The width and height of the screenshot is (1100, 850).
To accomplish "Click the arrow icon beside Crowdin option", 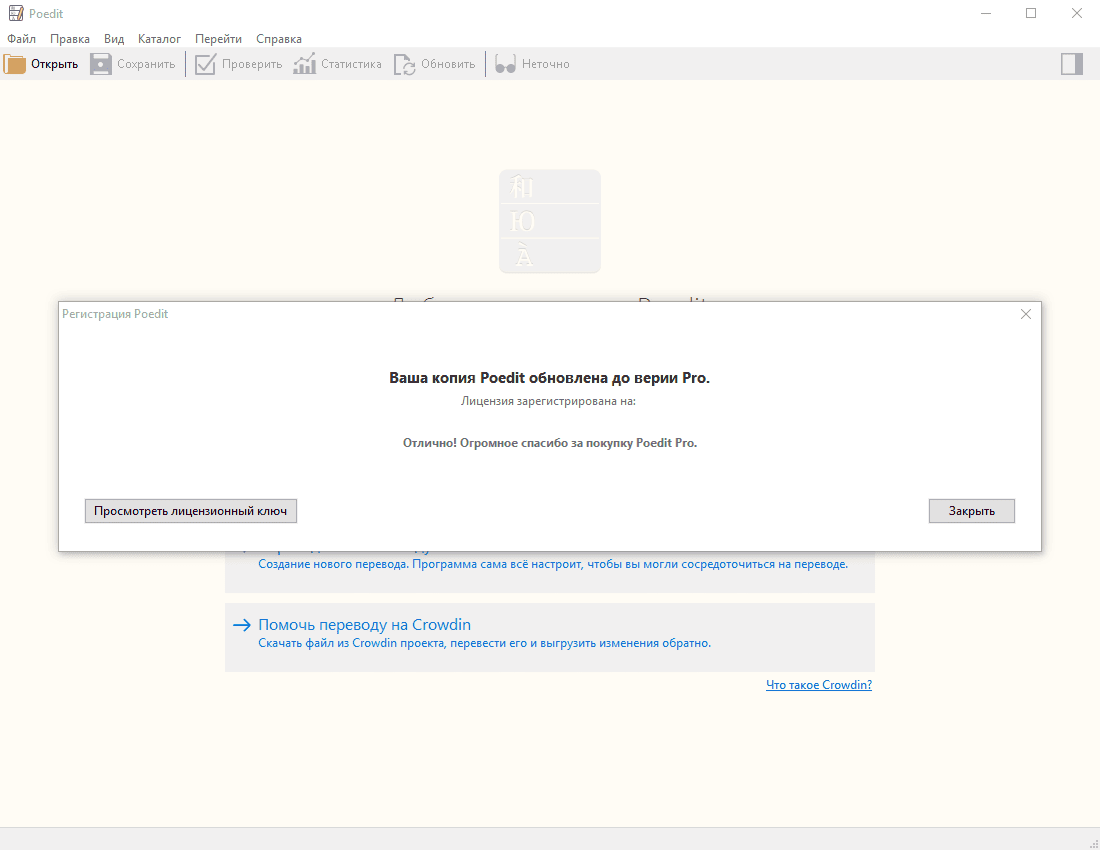I will click(241, 625).
